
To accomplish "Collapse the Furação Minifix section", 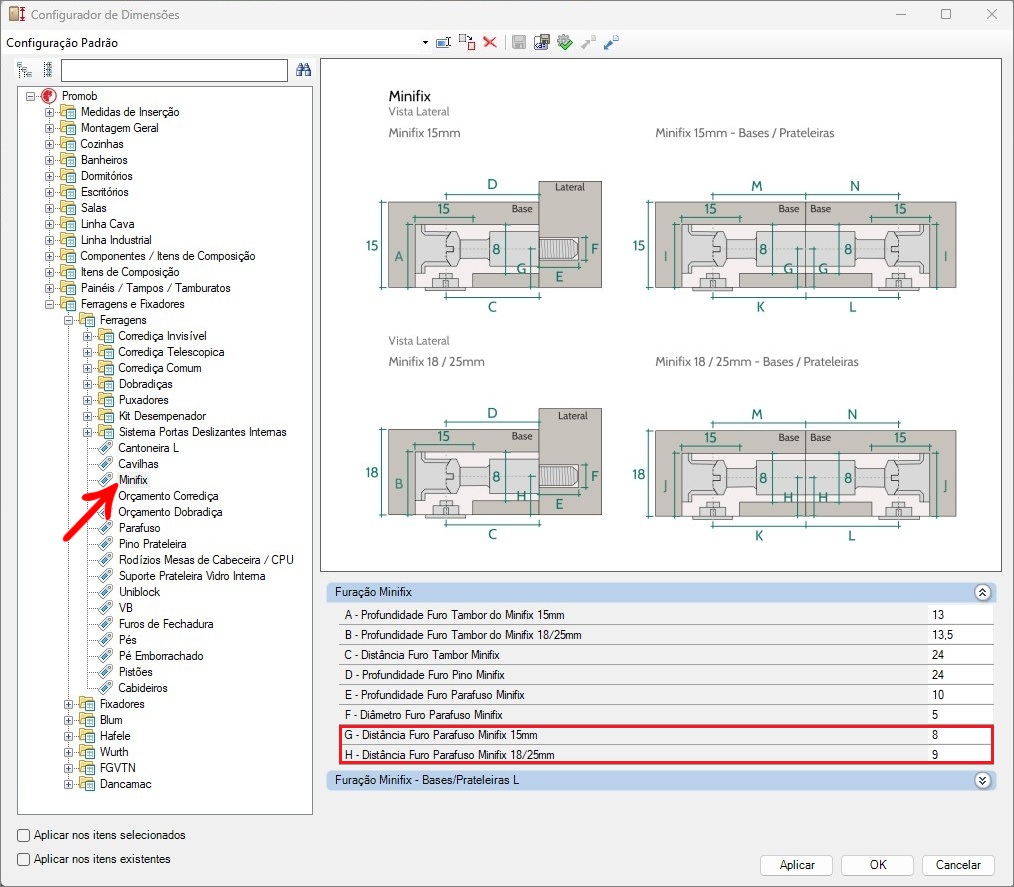I will coord(982,592).
